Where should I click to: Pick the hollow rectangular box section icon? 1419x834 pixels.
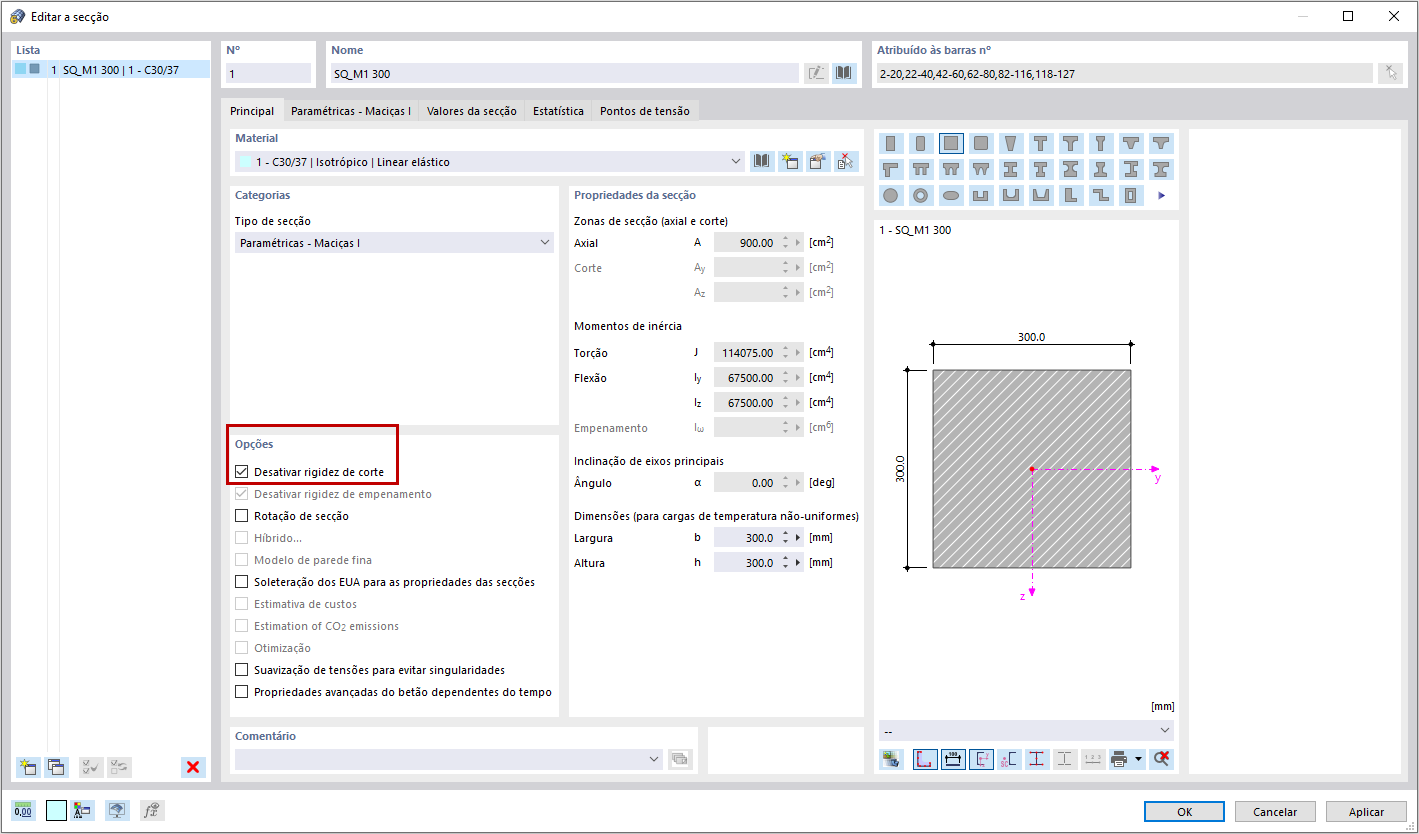(1131, 195)
